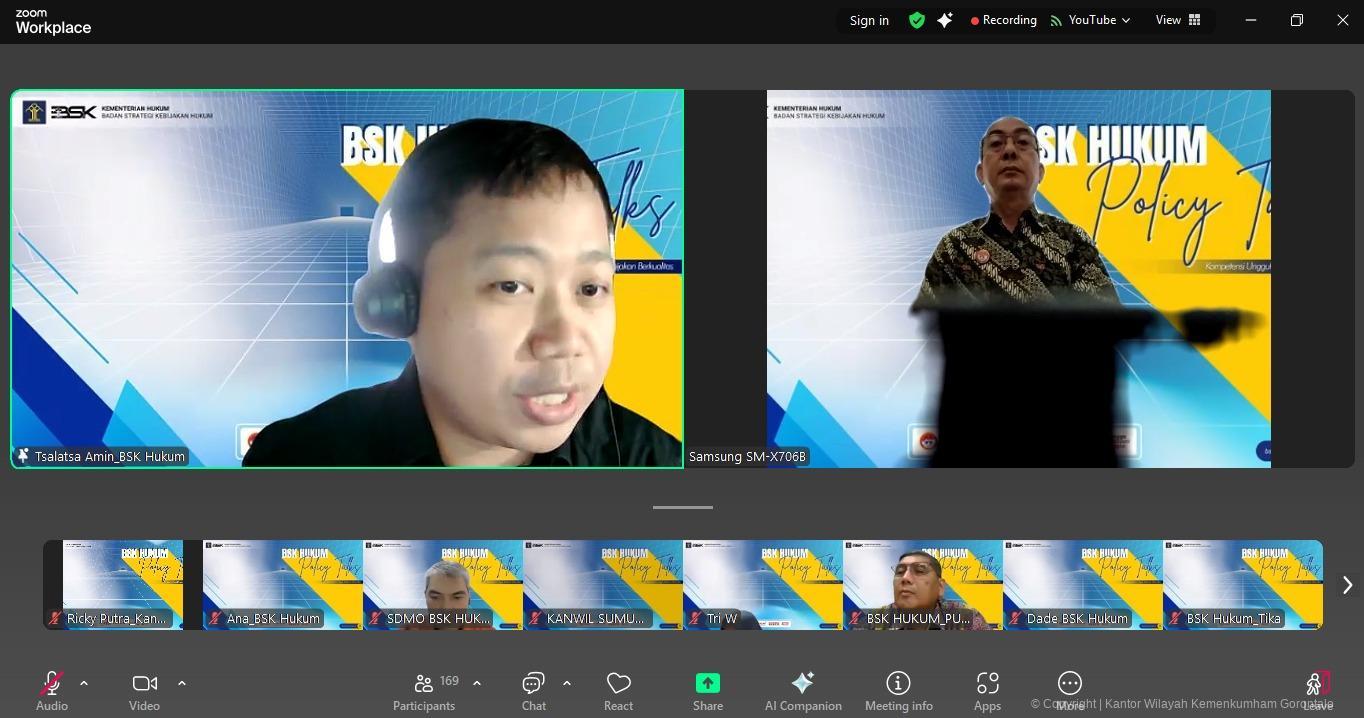
Task: Open the View layout menu
Action: click(1178, 20)
